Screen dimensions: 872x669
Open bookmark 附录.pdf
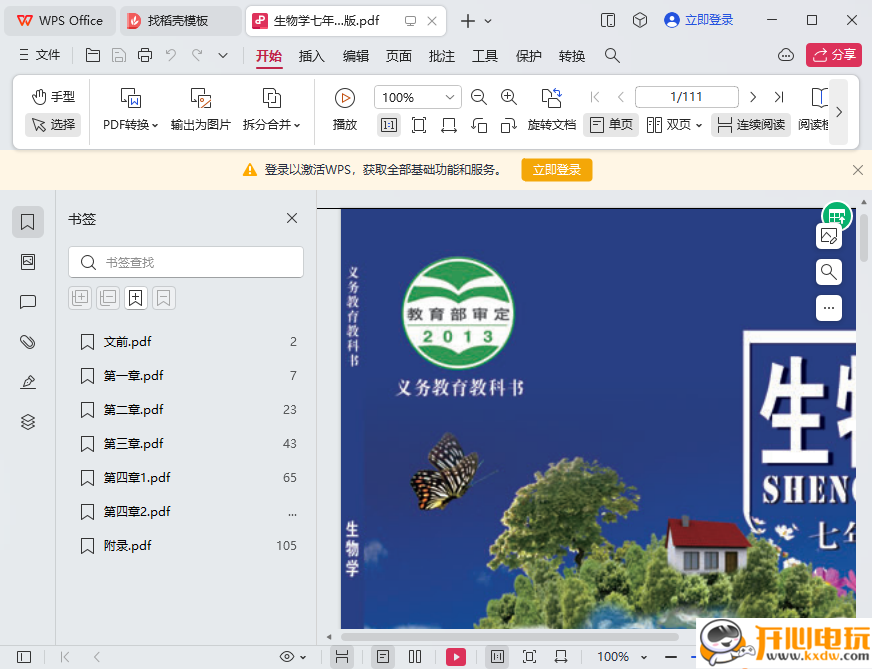pos(188,546)
